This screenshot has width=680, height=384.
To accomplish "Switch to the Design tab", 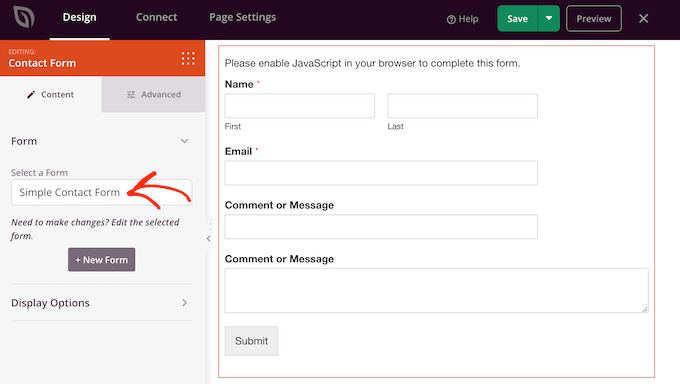I will (x=79, y=17).
